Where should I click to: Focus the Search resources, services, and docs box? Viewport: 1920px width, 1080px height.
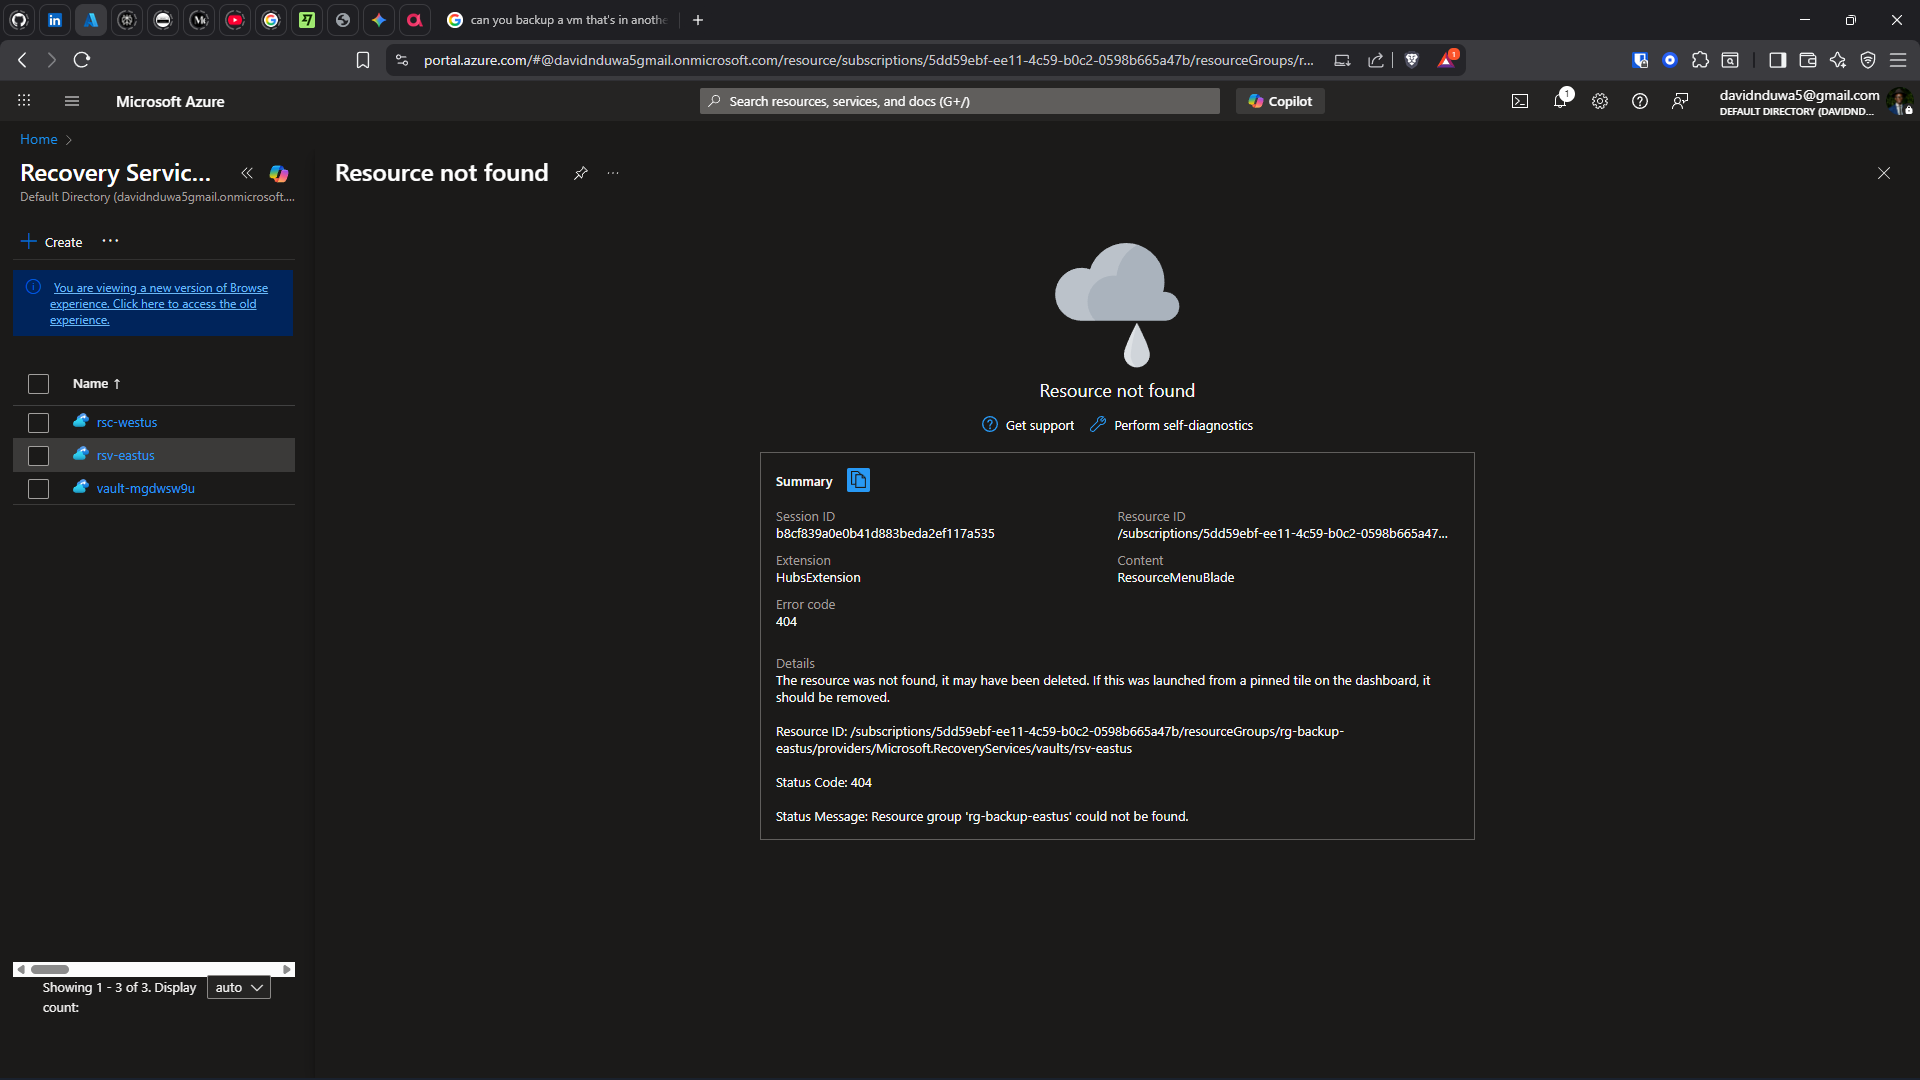click(x=960, y=101)
